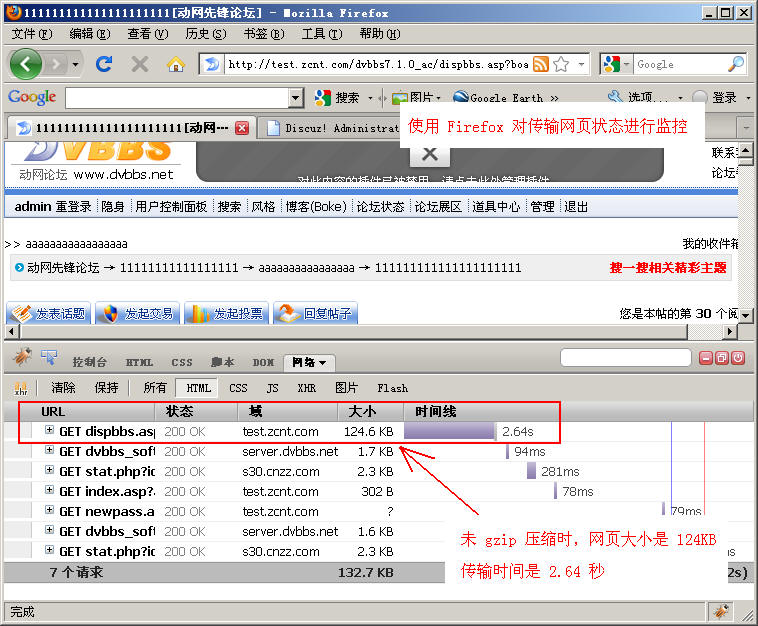Viewport: 758px width, 626px height.
Task: Click the magnifier search icon
Action: (x=736, y=64)
